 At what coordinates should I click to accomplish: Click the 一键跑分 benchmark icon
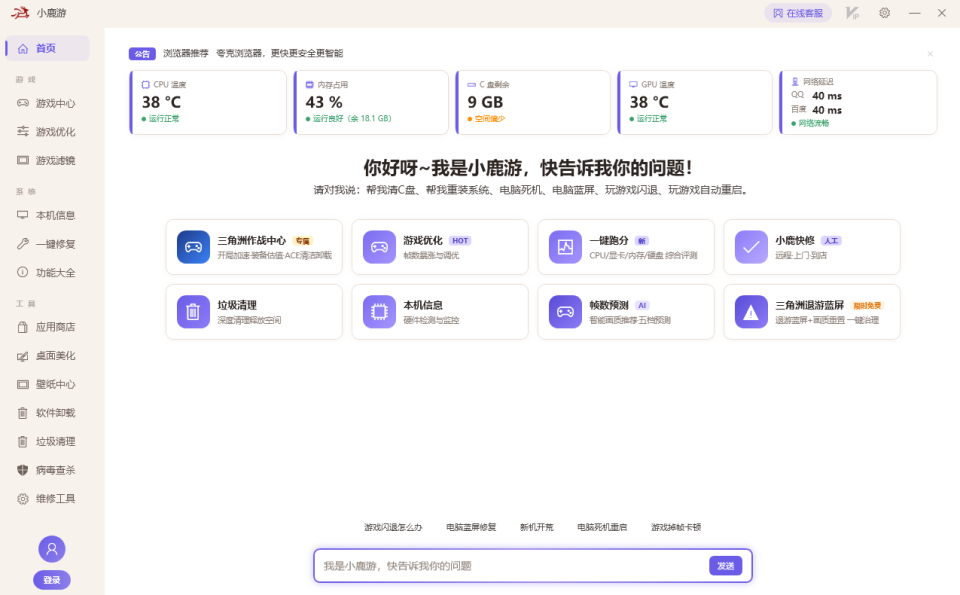565,247
